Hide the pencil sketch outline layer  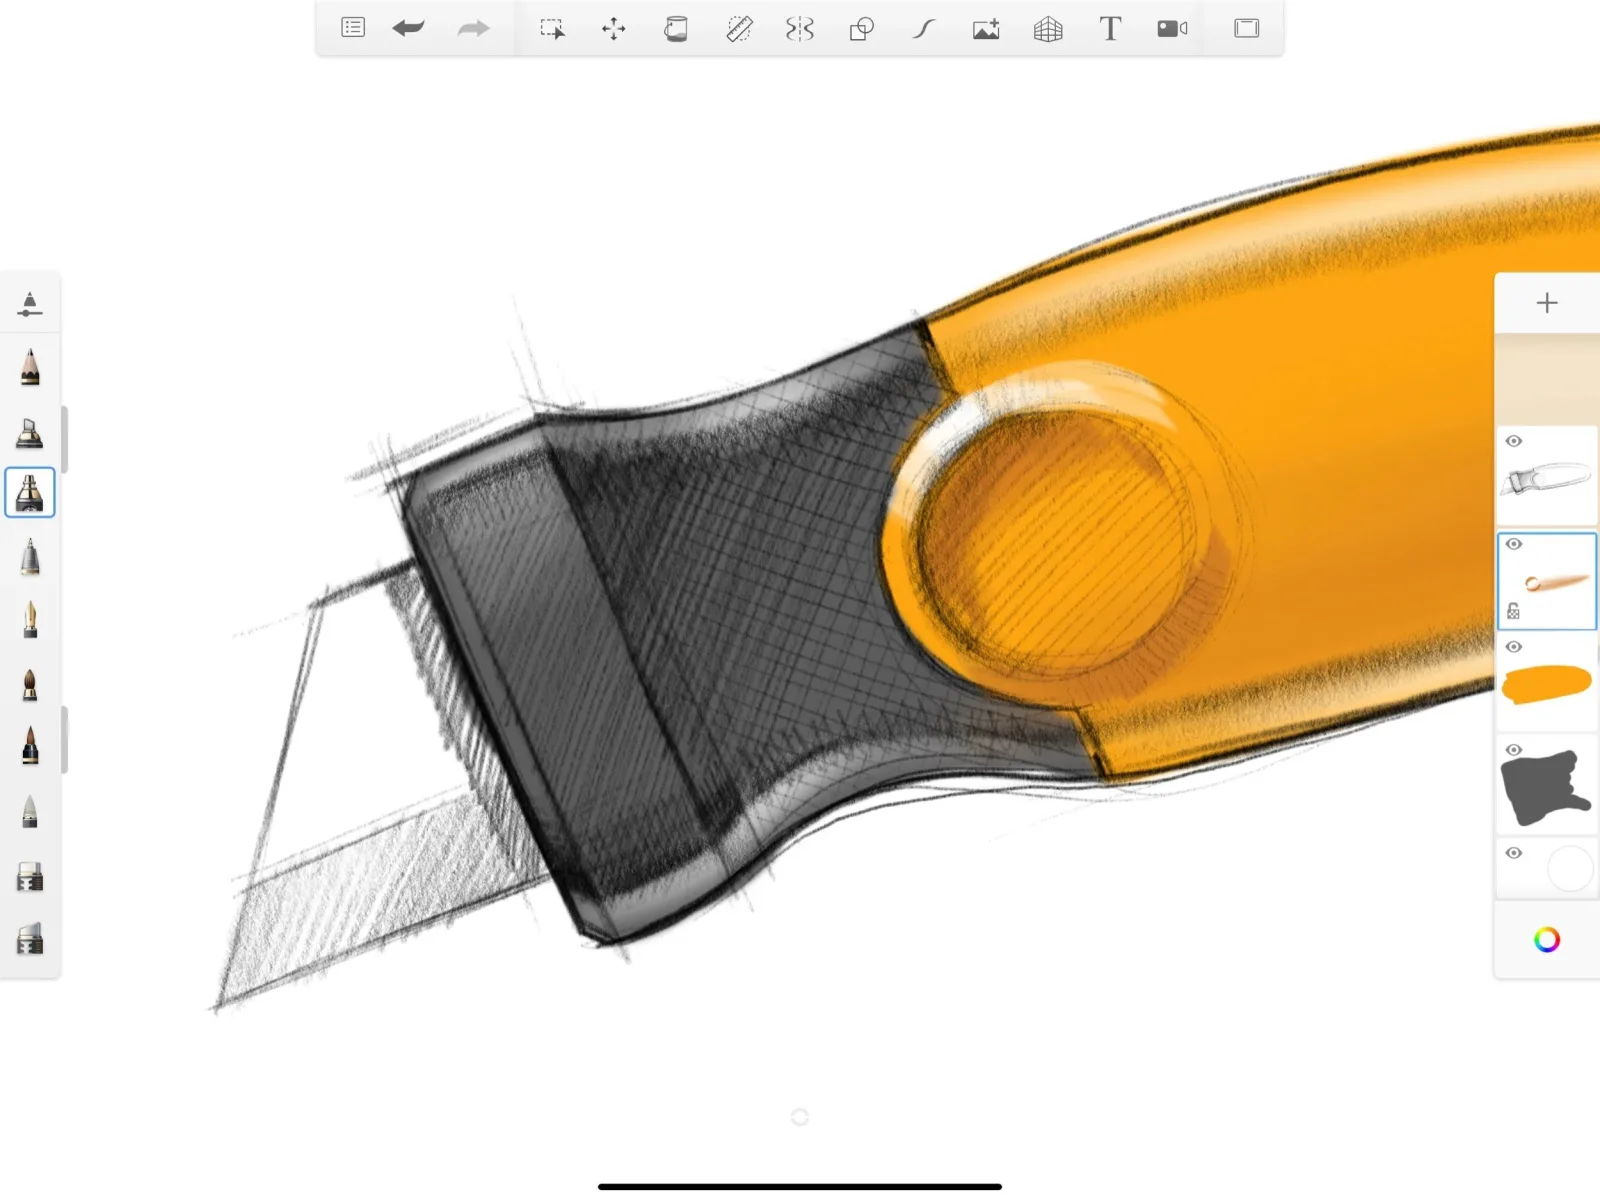pos(1514,441)
